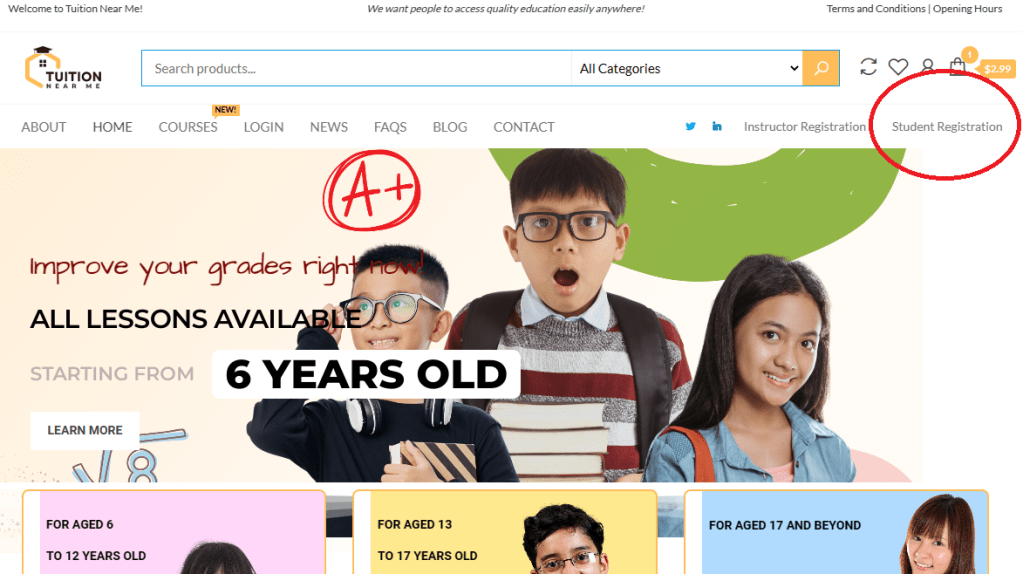This screenshot has height=574, width=1023.
Task: Open the Student Registration link
Action: click(947, 127)
